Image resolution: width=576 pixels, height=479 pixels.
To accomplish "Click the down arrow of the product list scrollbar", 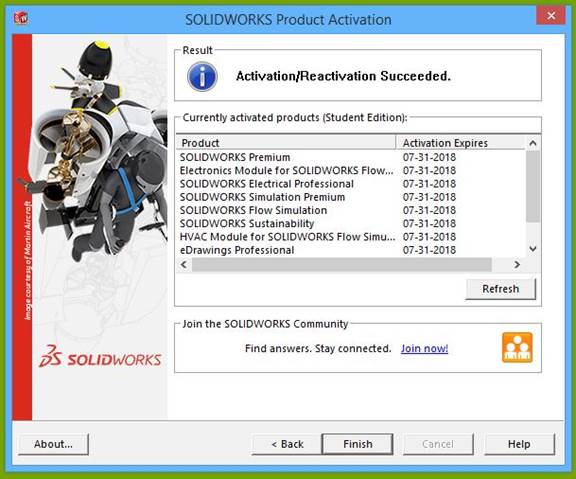I will [x=533, y=249].
